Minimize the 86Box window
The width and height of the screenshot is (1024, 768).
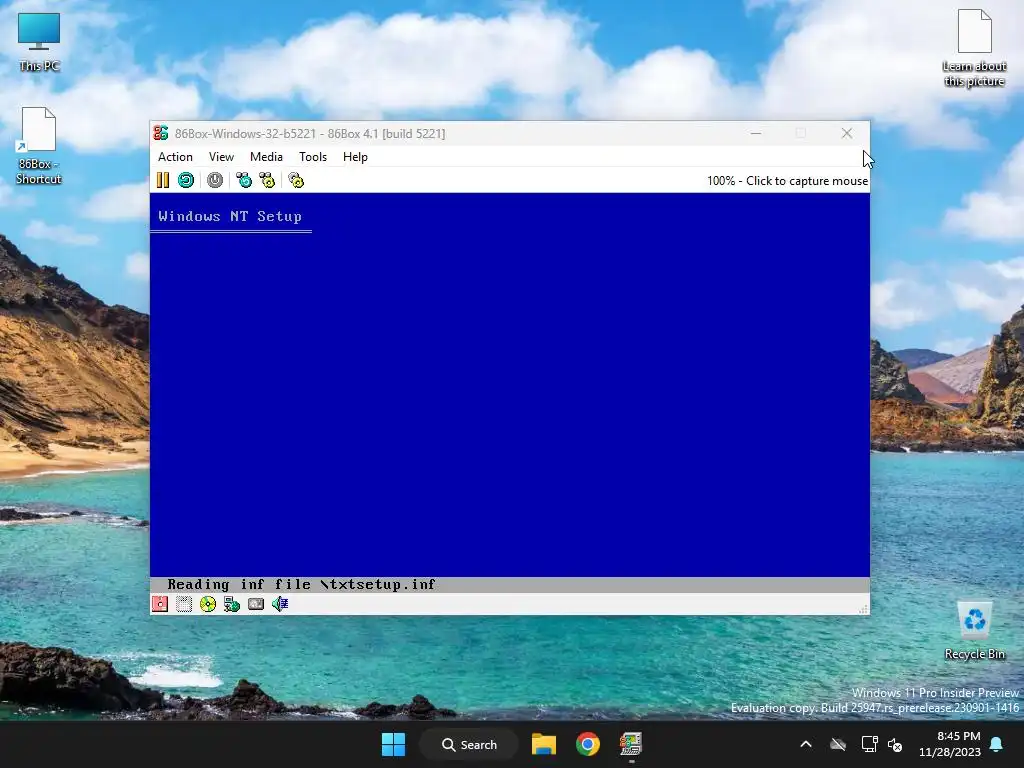click(x=756, y=133)
